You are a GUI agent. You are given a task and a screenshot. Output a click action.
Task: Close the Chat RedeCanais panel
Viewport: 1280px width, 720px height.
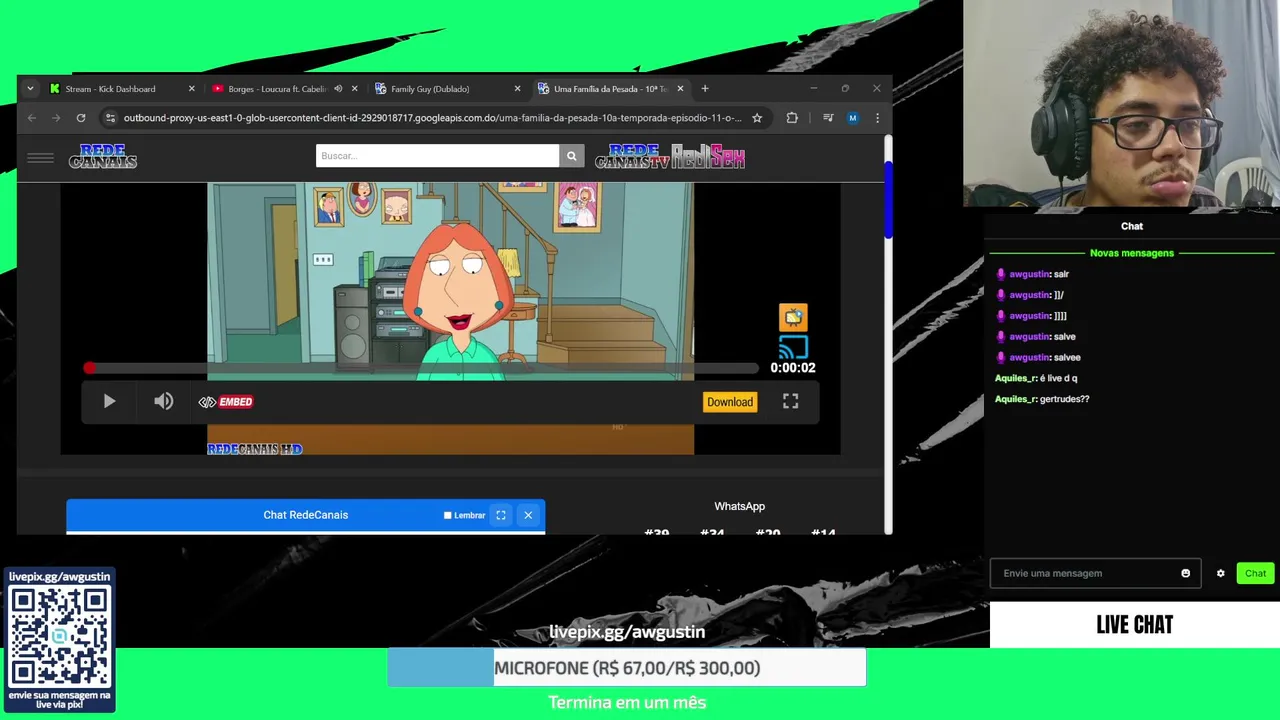click(x=528, y=515)
